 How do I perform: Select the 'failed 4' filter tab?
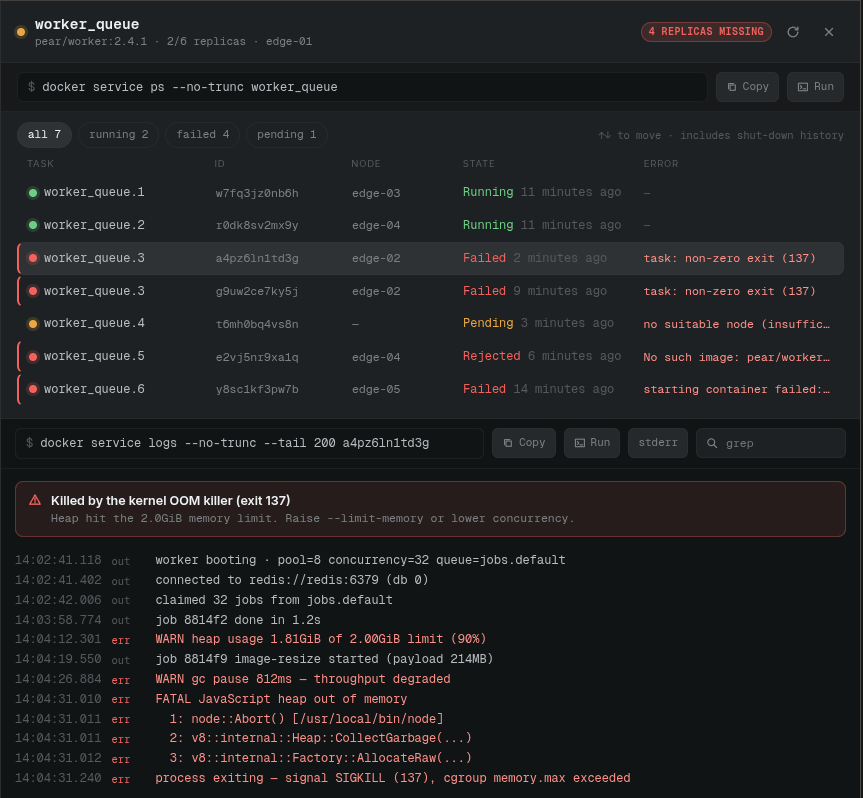pyautogui.click(x=203, y=135)
